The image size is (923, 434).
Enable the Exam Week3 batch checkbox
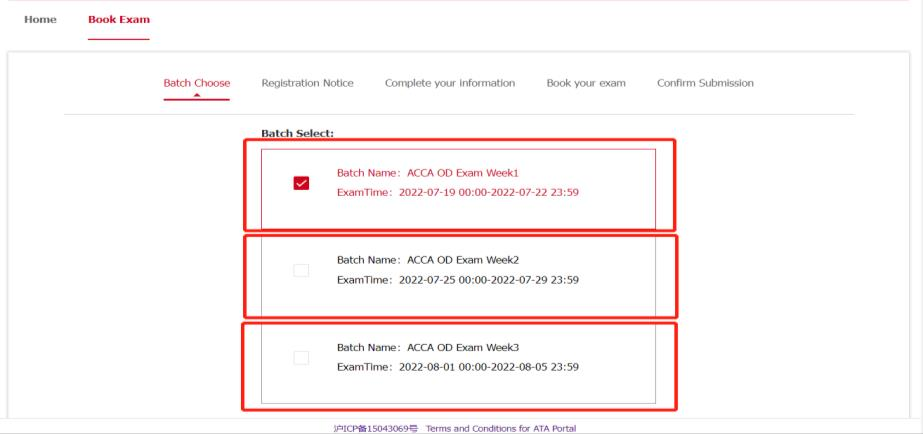[x=301, y=357]
